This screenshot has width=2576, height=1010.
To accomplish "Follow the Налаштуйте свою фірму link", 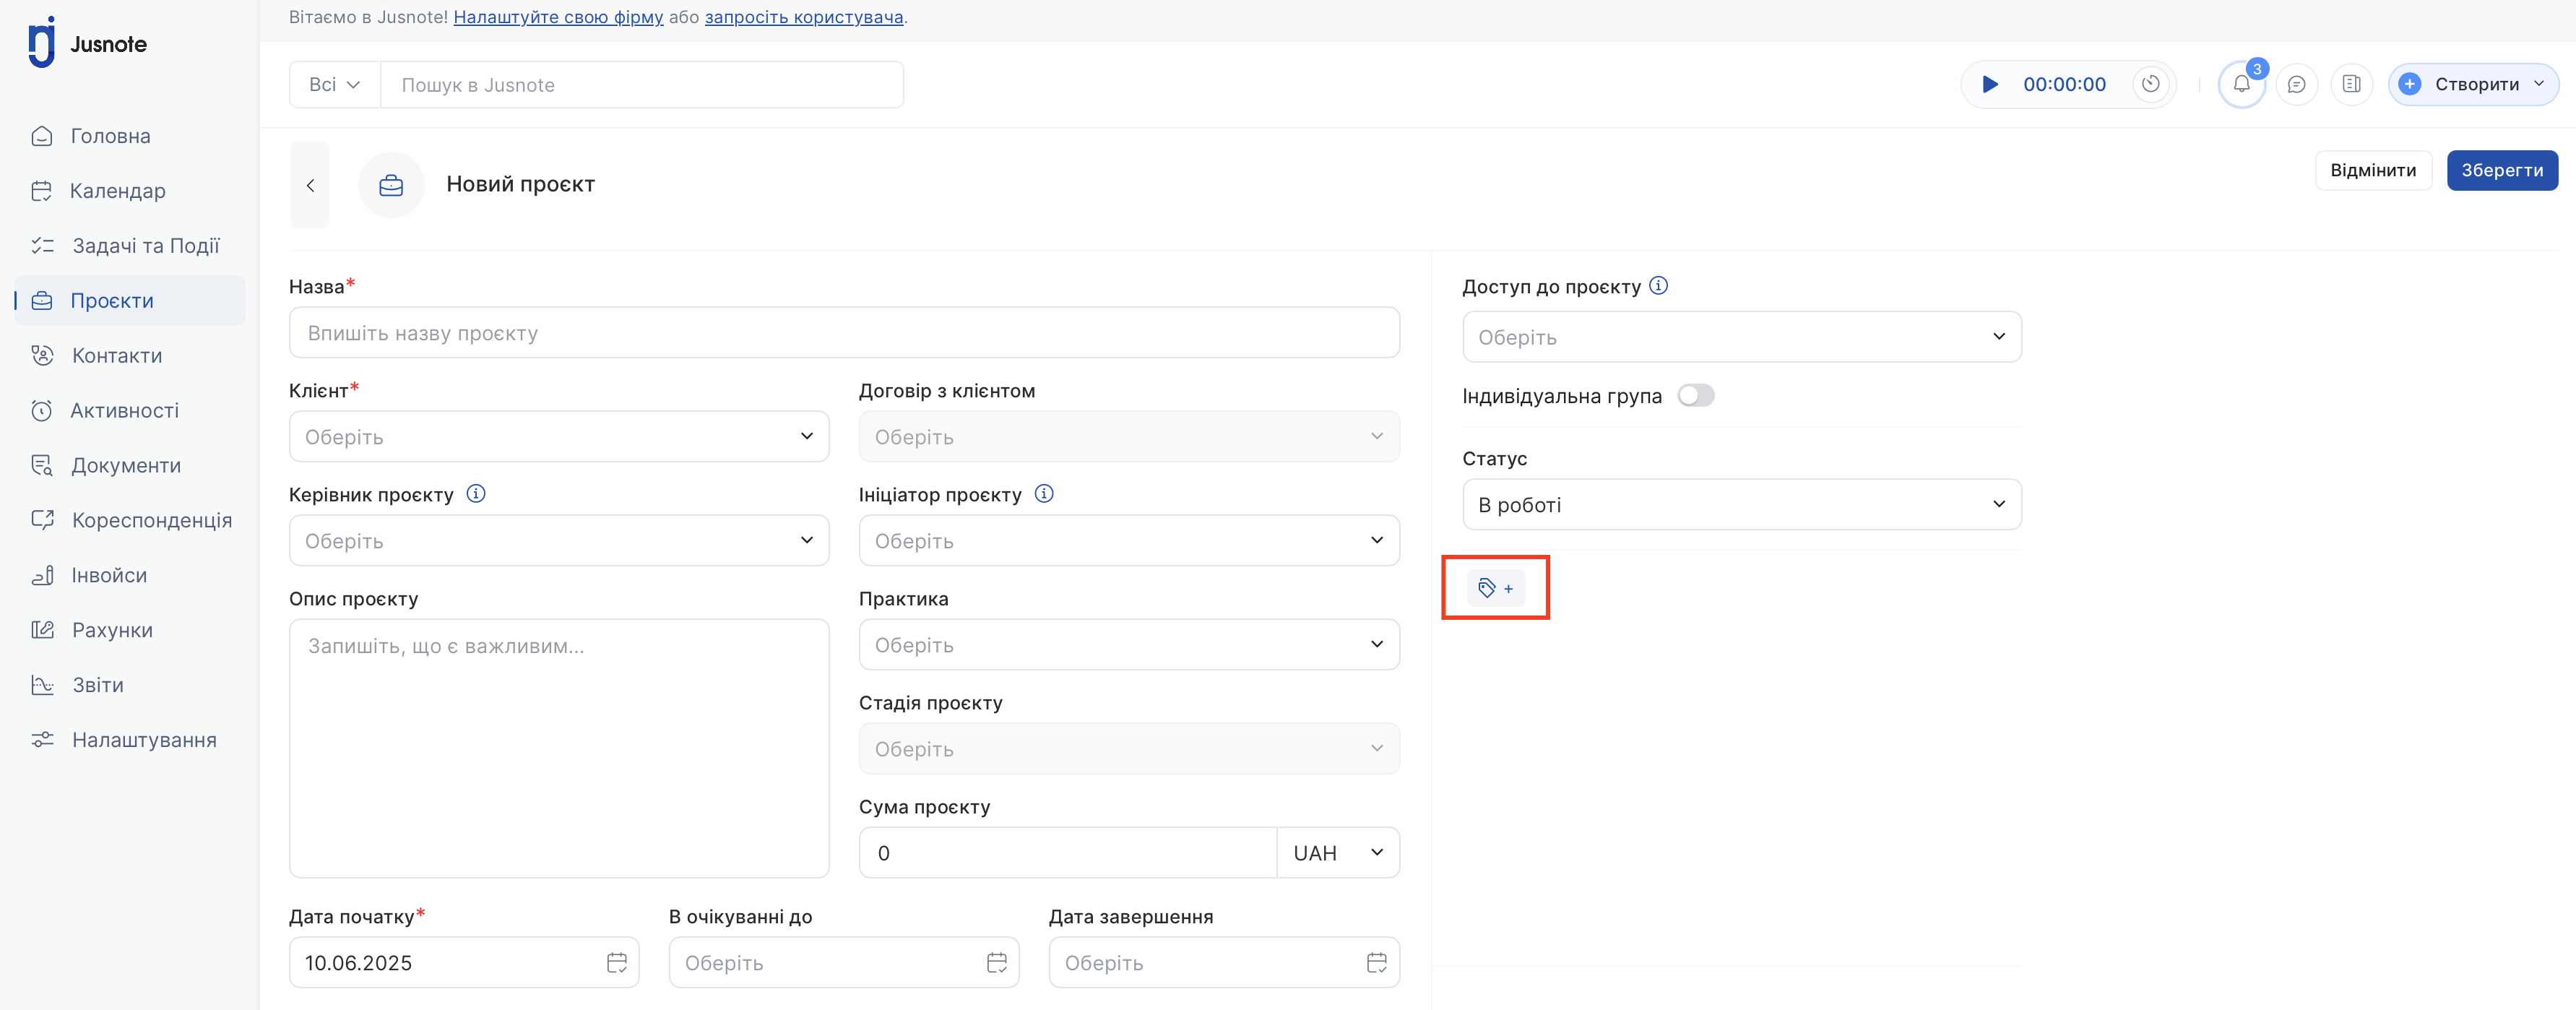I will [x=558, y=17].
